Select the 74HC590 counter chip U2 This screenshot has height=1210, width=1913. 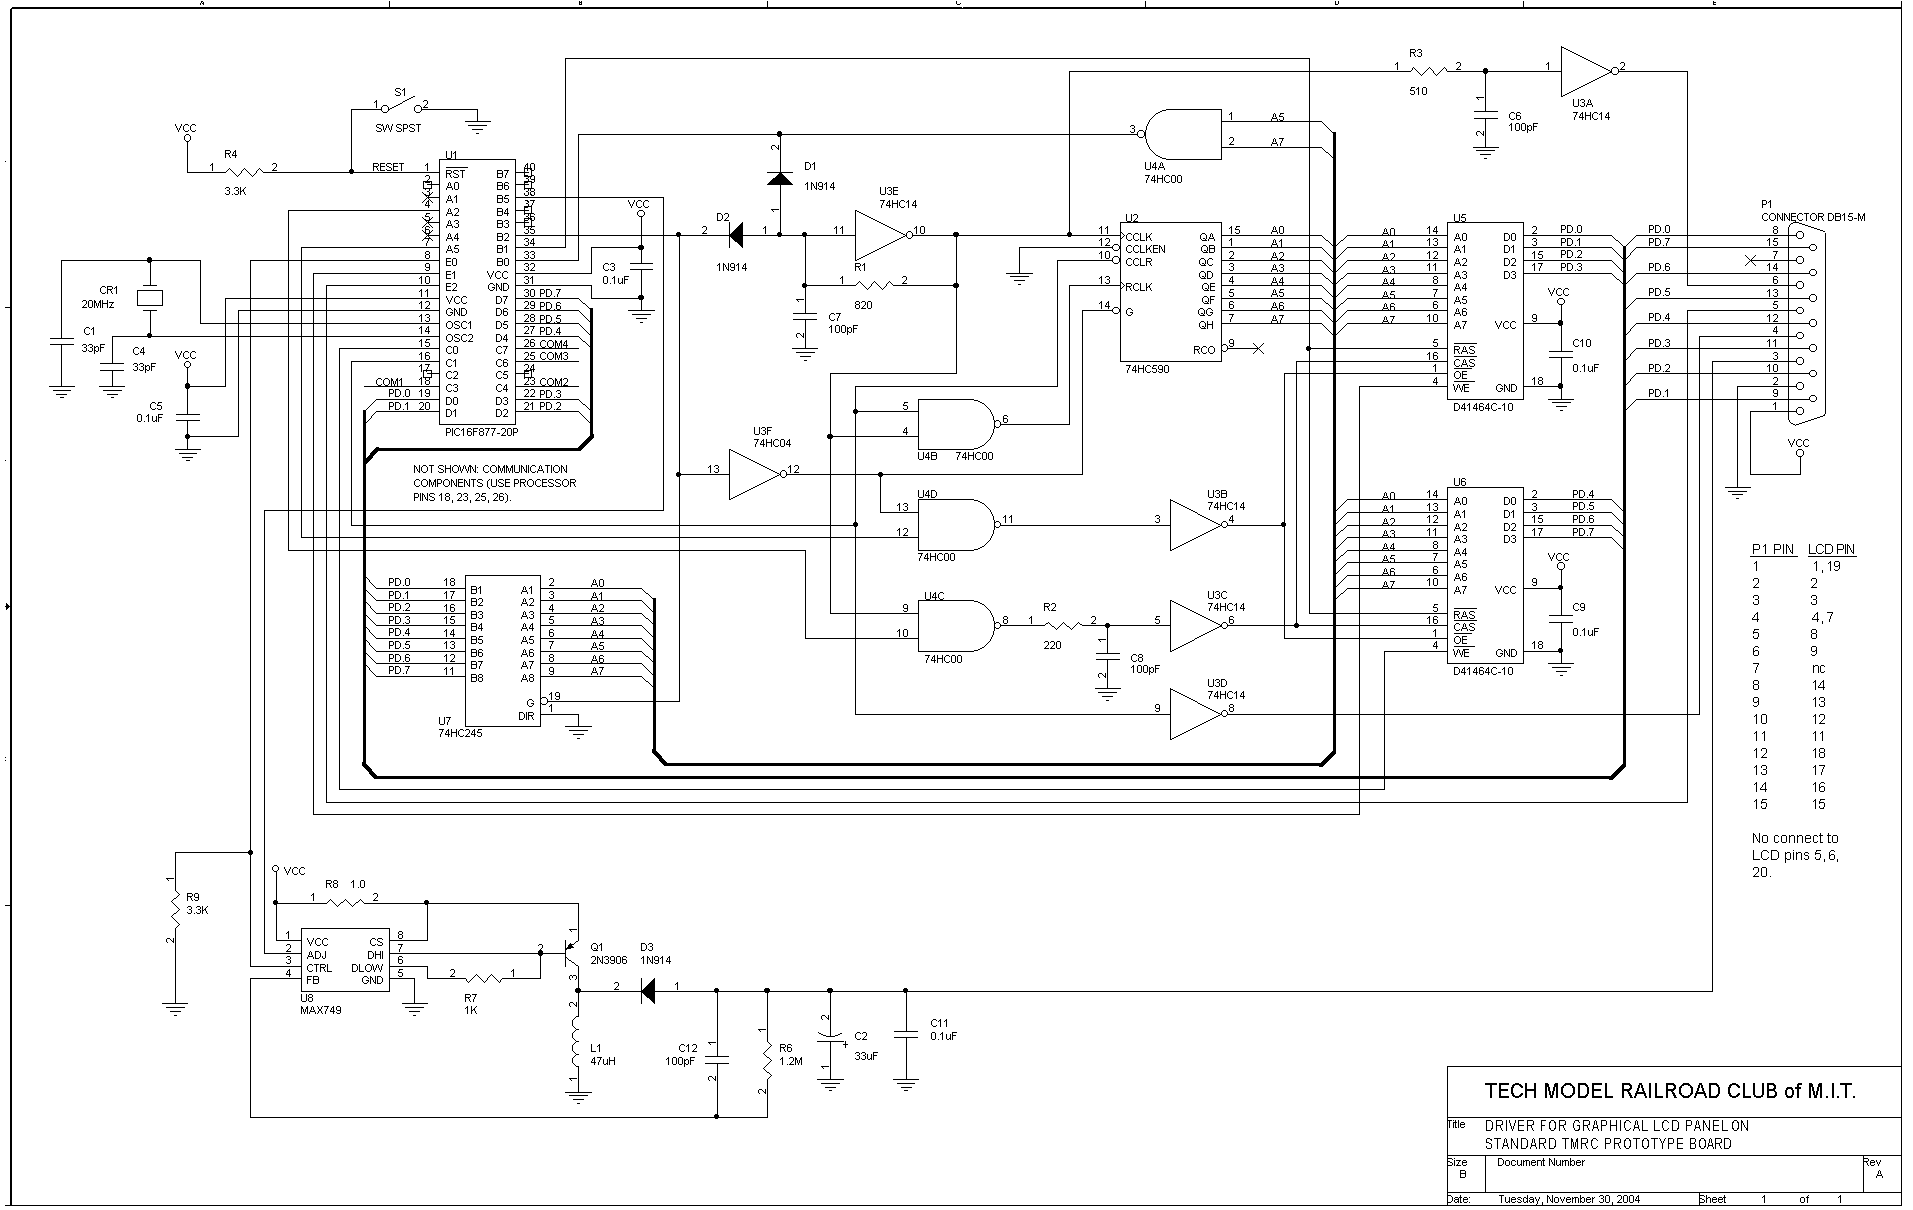click(x=1169, y=292)
